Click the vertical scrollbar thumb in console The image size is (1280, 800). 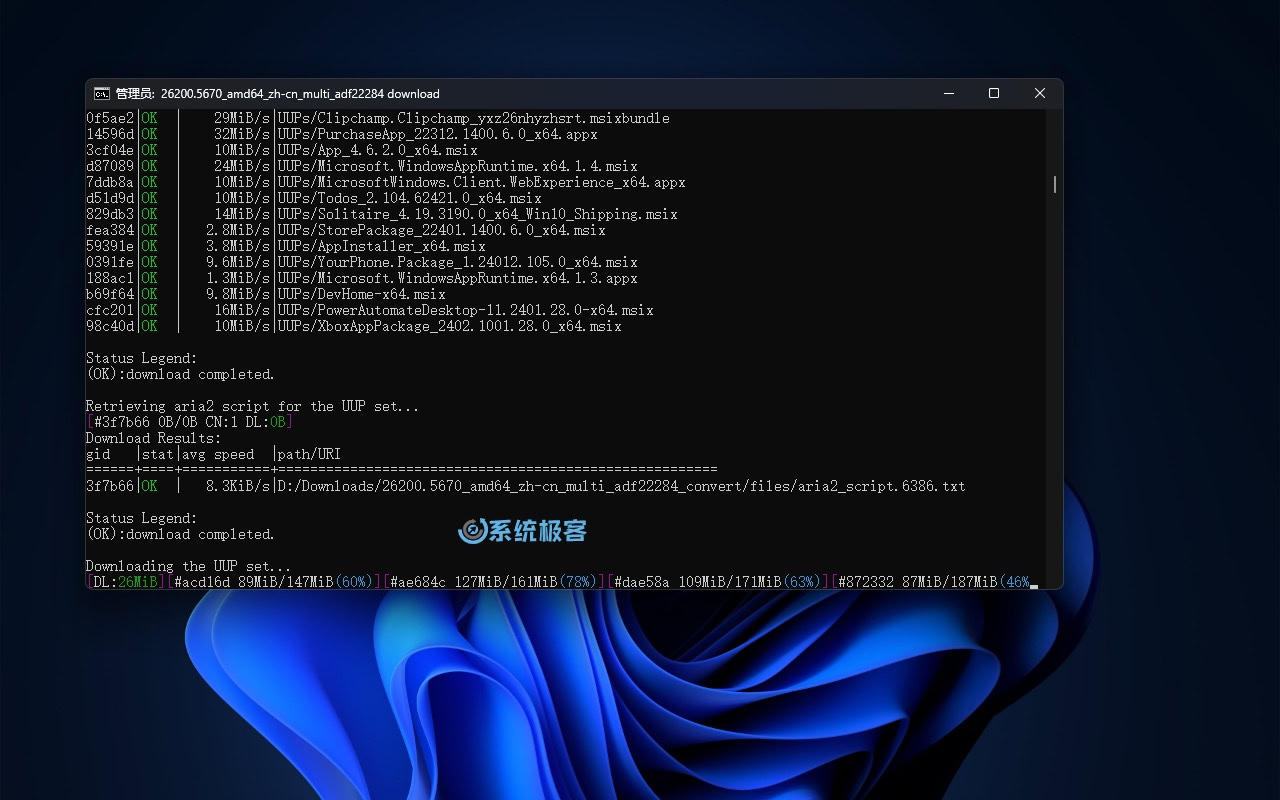(x=1055, y=184)
